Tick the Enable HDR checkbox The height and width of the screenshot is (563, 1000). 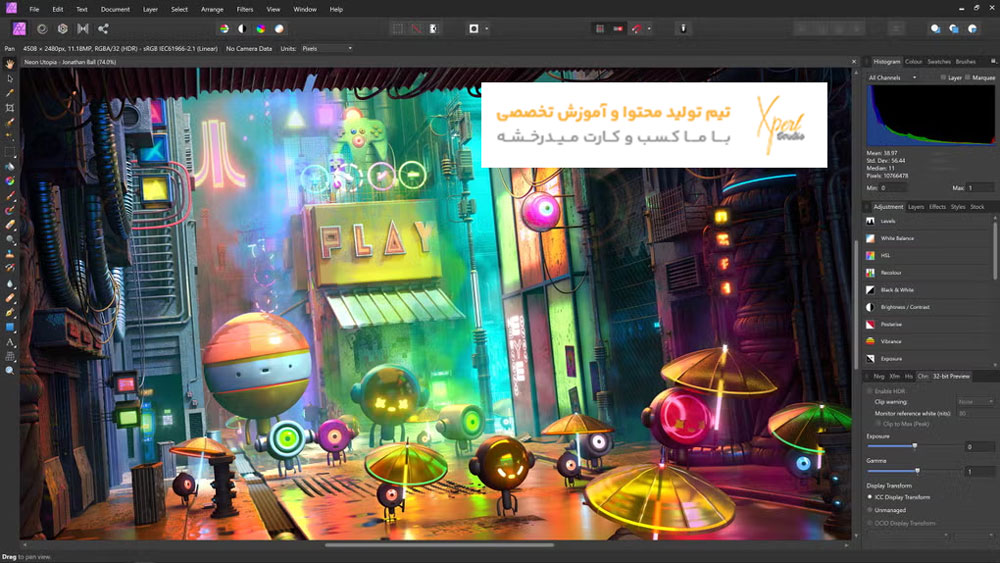click(x=870, y=391)
